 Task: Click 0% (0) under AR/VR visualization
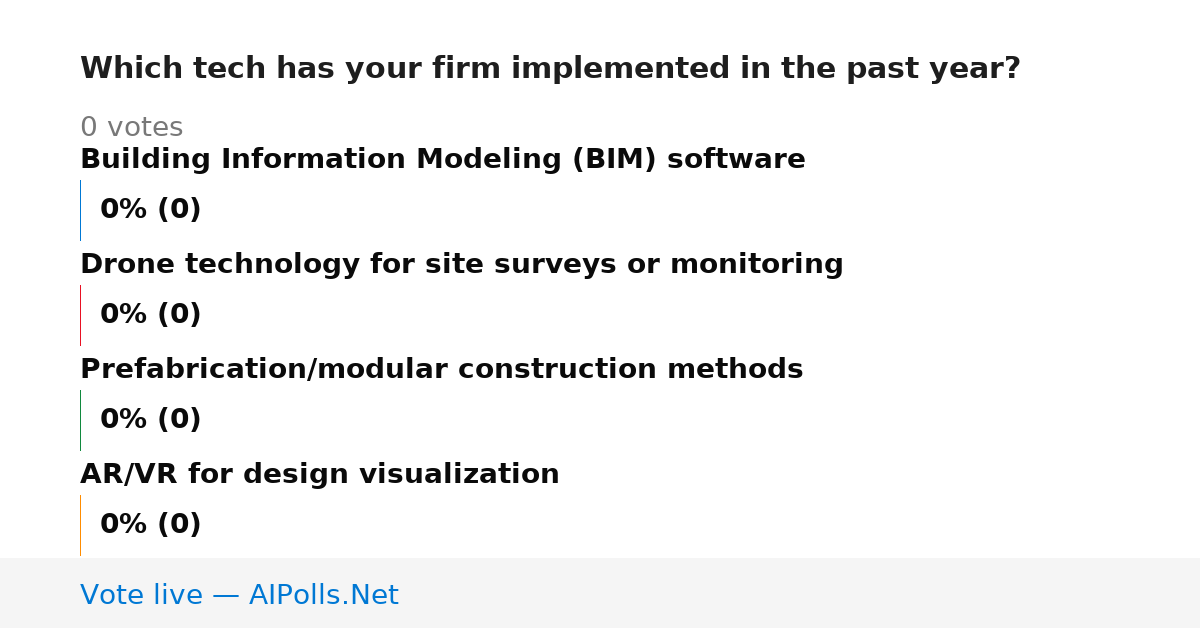pos(151,525)
